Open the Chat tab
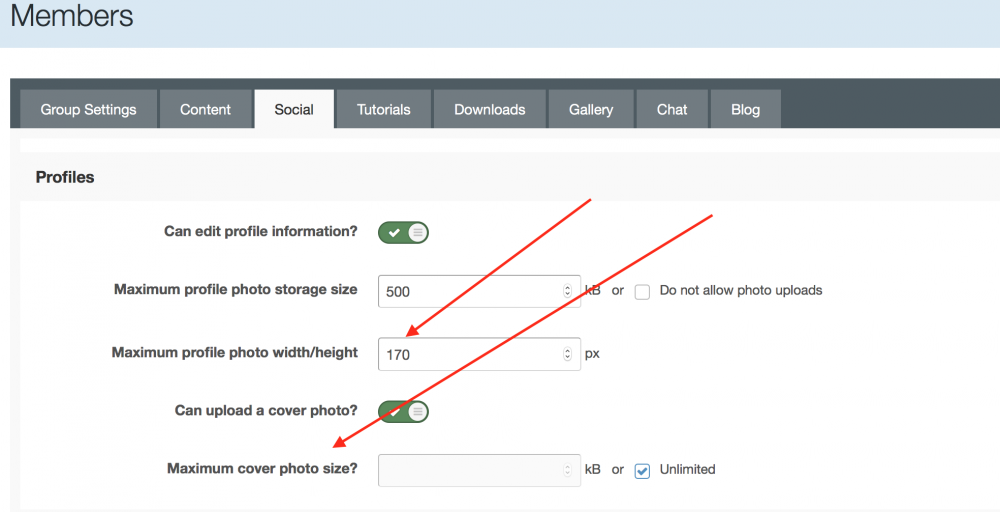The width and height of the screenshot is (1000, 512). (672, 110)
